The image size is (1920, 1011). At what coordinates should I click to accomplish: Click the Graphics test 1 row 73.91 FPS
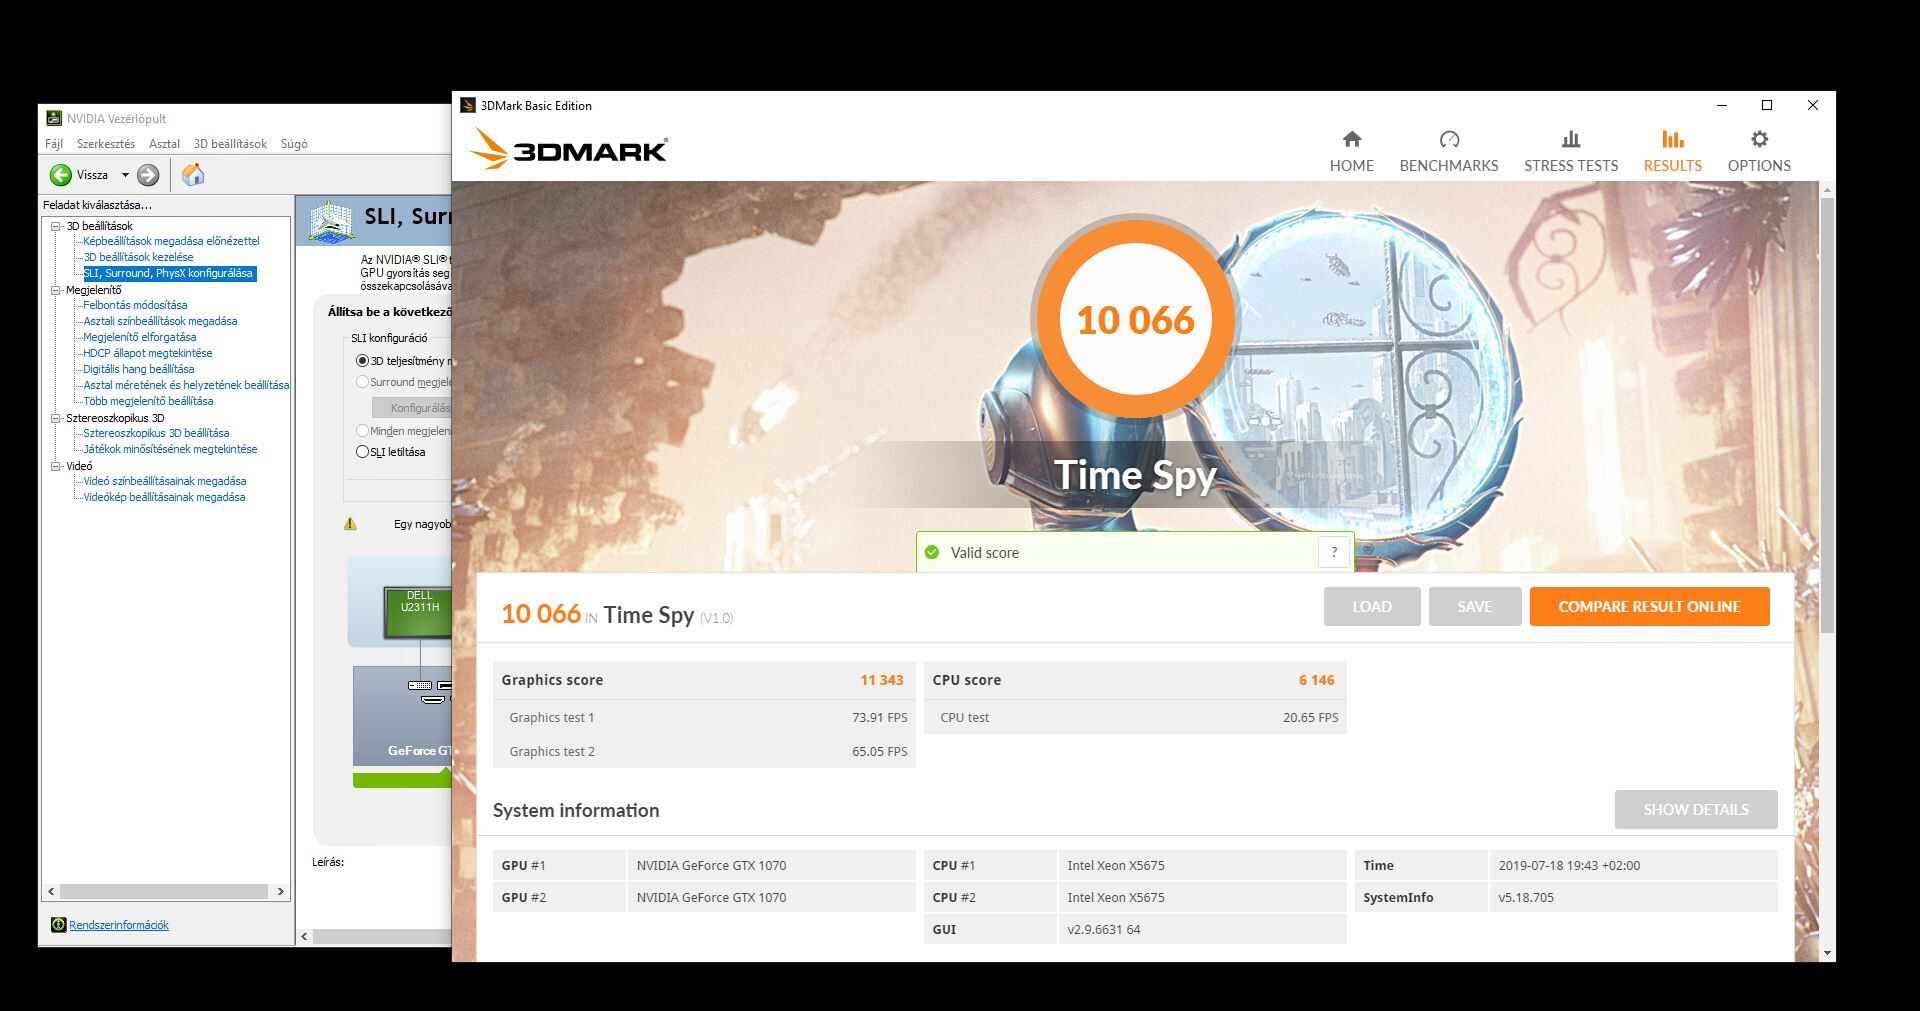click(704, 717)
